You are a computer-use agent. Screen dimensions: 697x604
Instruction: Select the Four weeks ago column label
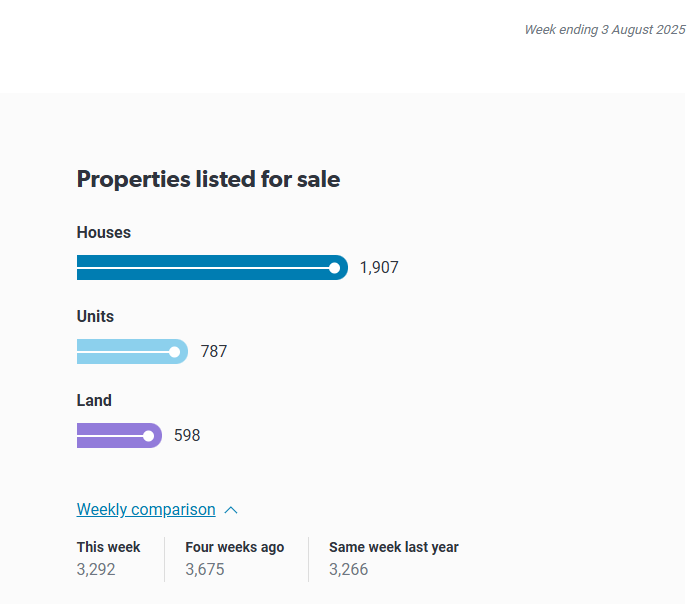(234, 547)
